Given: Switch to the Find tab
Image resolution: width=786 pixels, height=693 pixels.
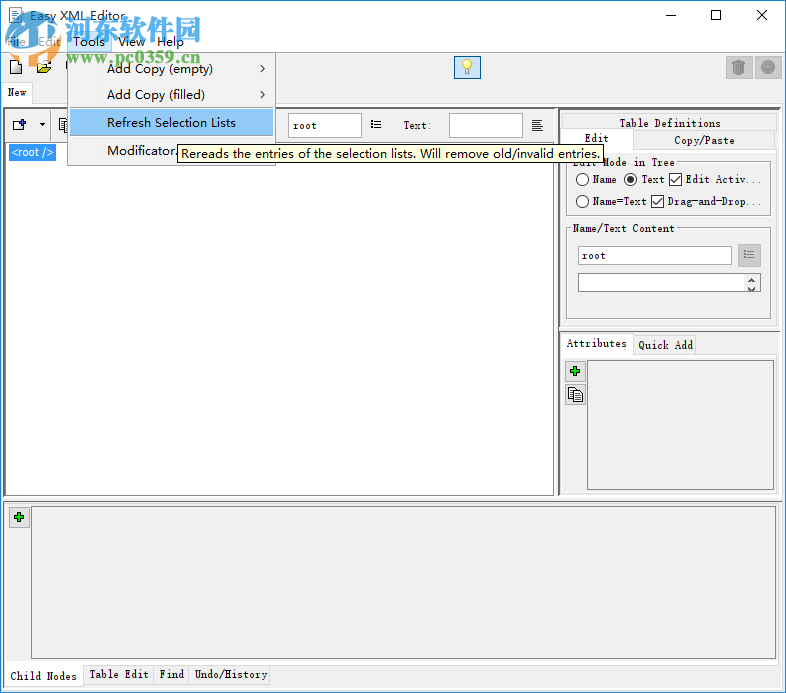Looking at the screenshot, I should click(171, 674).
